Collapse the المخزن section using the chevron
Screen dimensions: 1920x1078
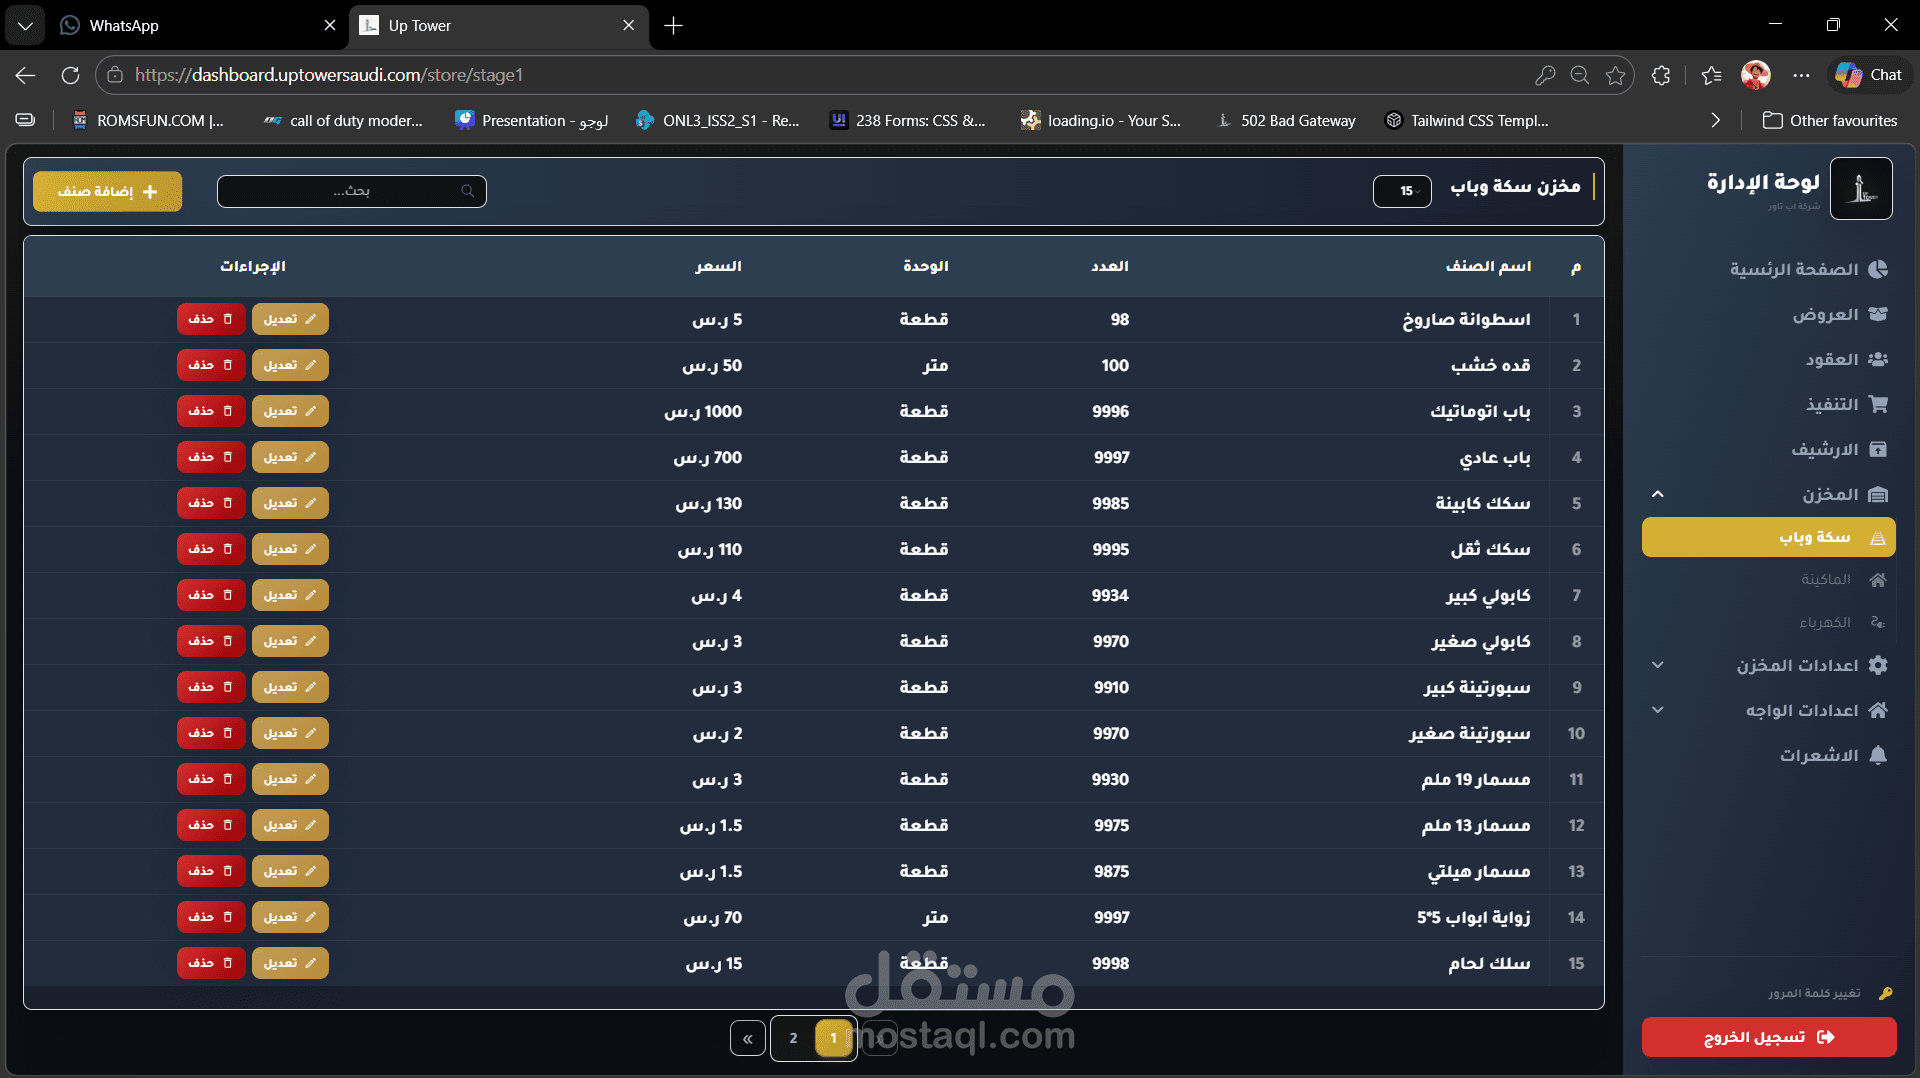click(1657, 494)
